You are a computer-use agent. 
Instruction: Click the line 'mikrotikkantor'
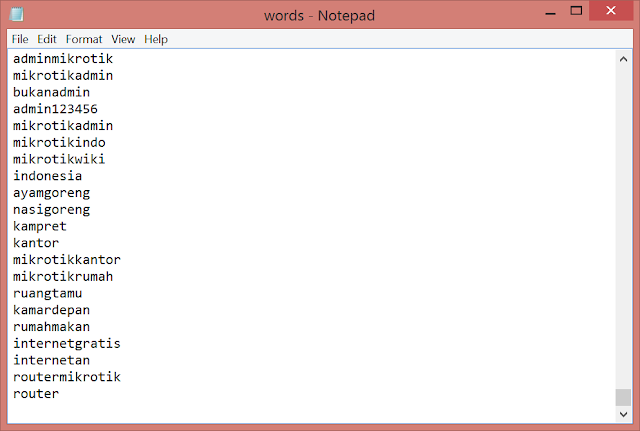tap(67, 260)
